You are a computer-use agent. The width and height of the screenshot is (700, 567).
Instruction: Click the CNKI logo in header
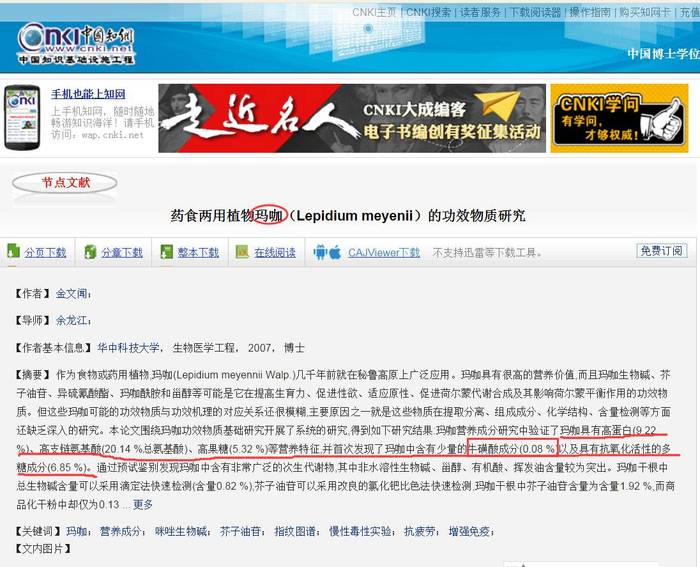[76, 43]
